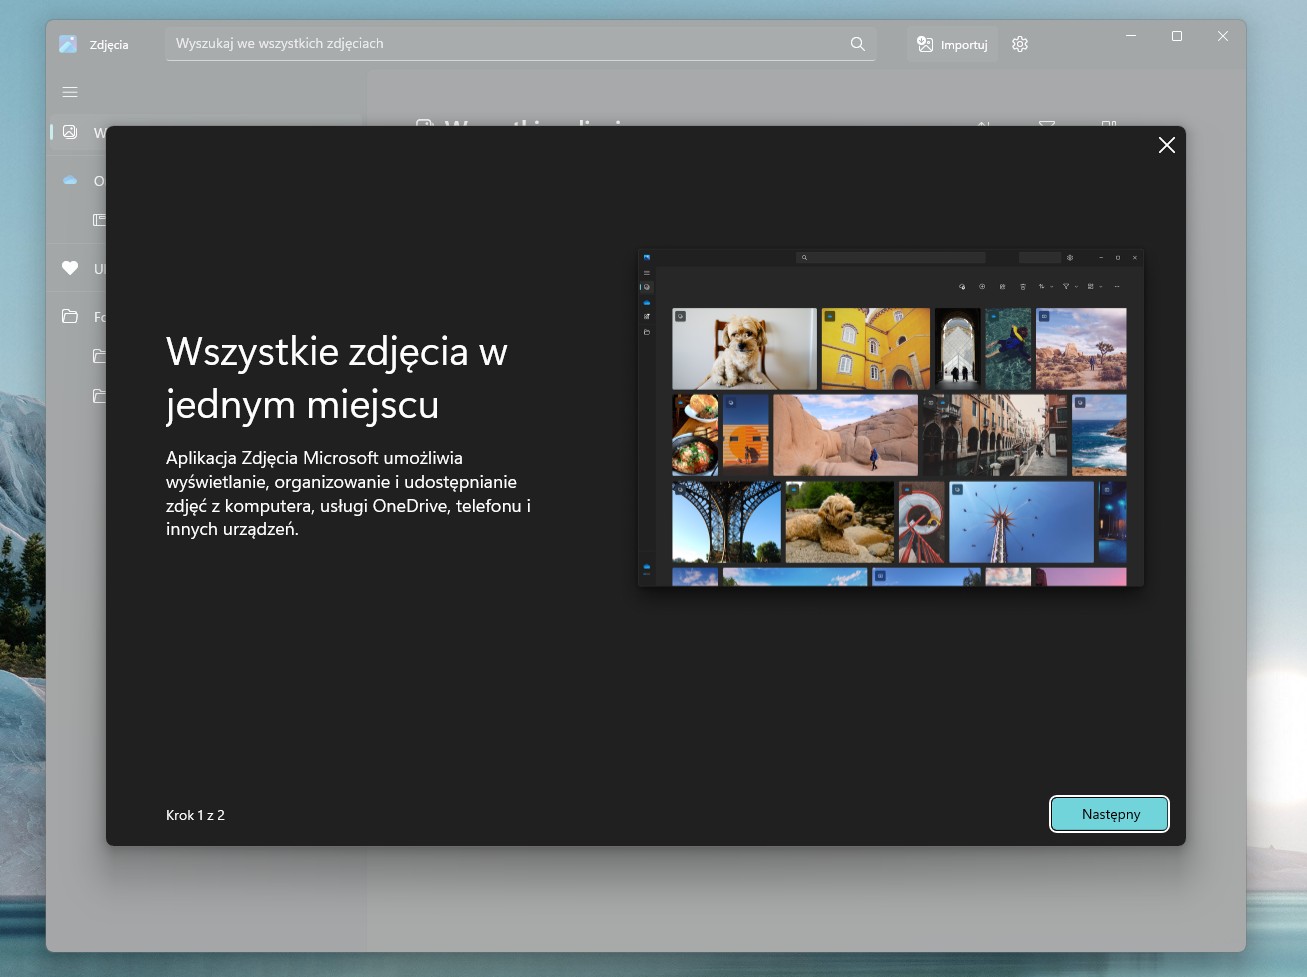Minimize the Zdjęcia window
The image size is (1307, 977).
coord(1131,36)
